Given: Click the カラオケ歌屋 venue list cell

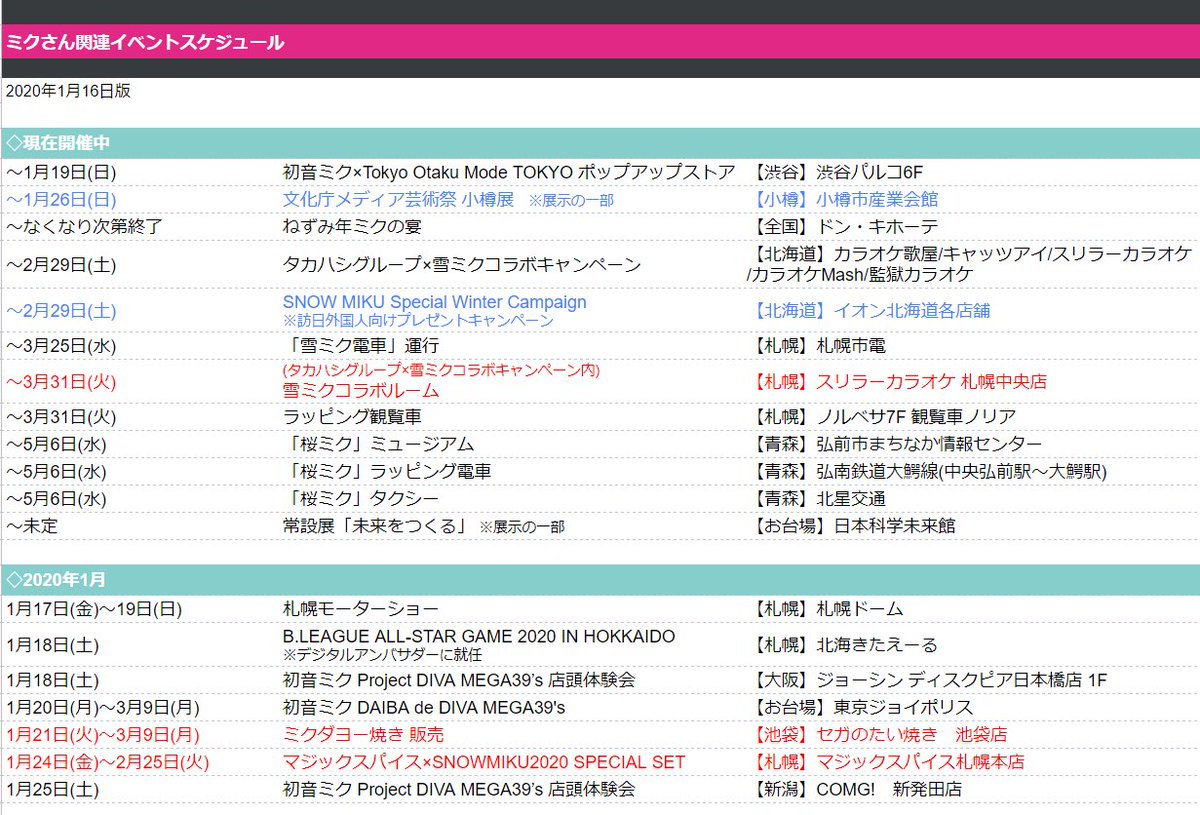Looking at the screenshot, I should tap(970, 264).
